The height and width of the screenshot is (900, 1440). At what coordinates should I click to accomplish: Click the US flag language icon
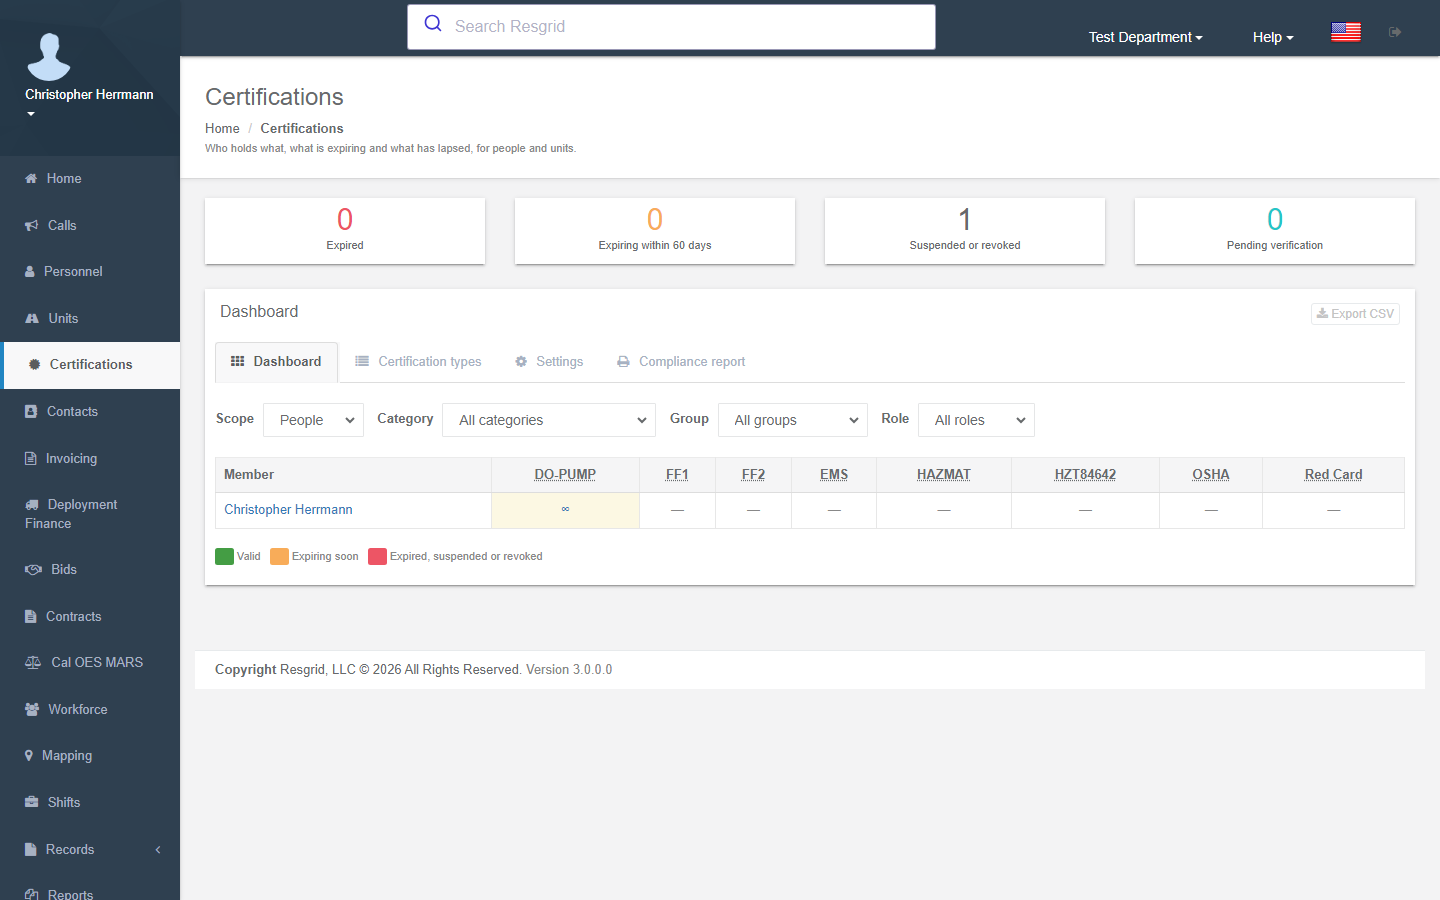1346,32
